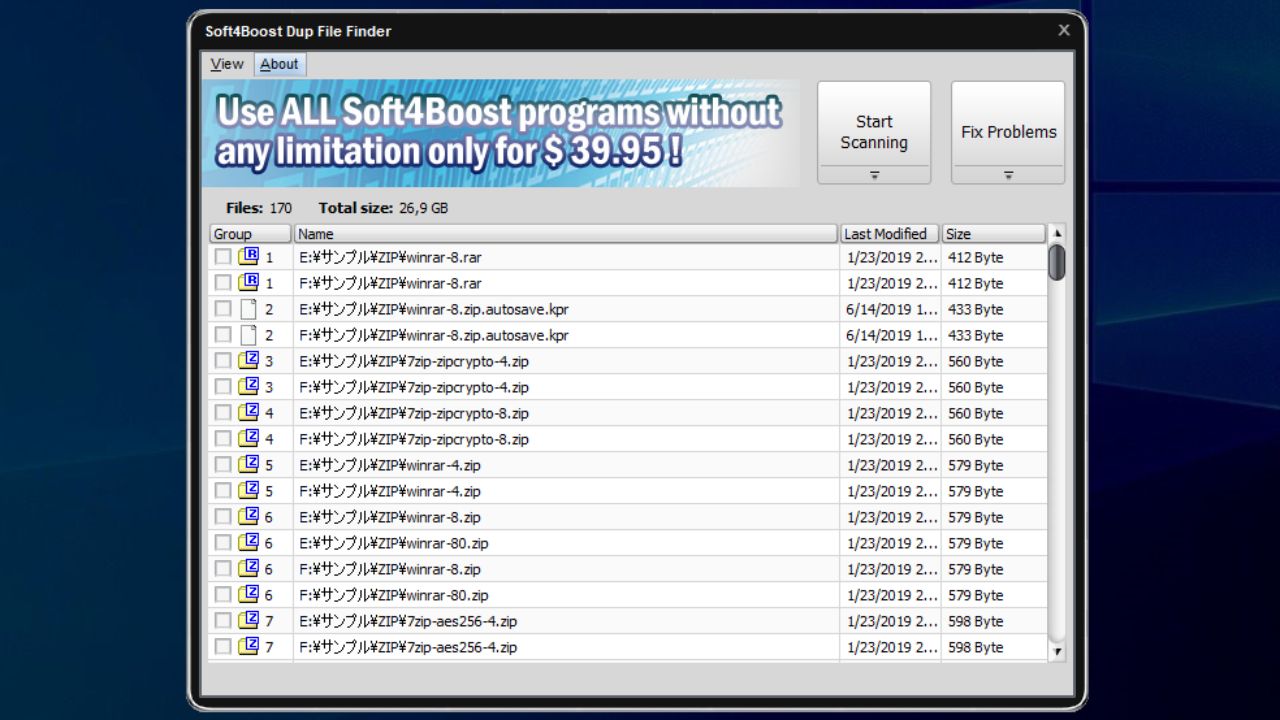Select the checkbox for E: winrar-4.zip
1280x720 pixels.
coord(223,465)
